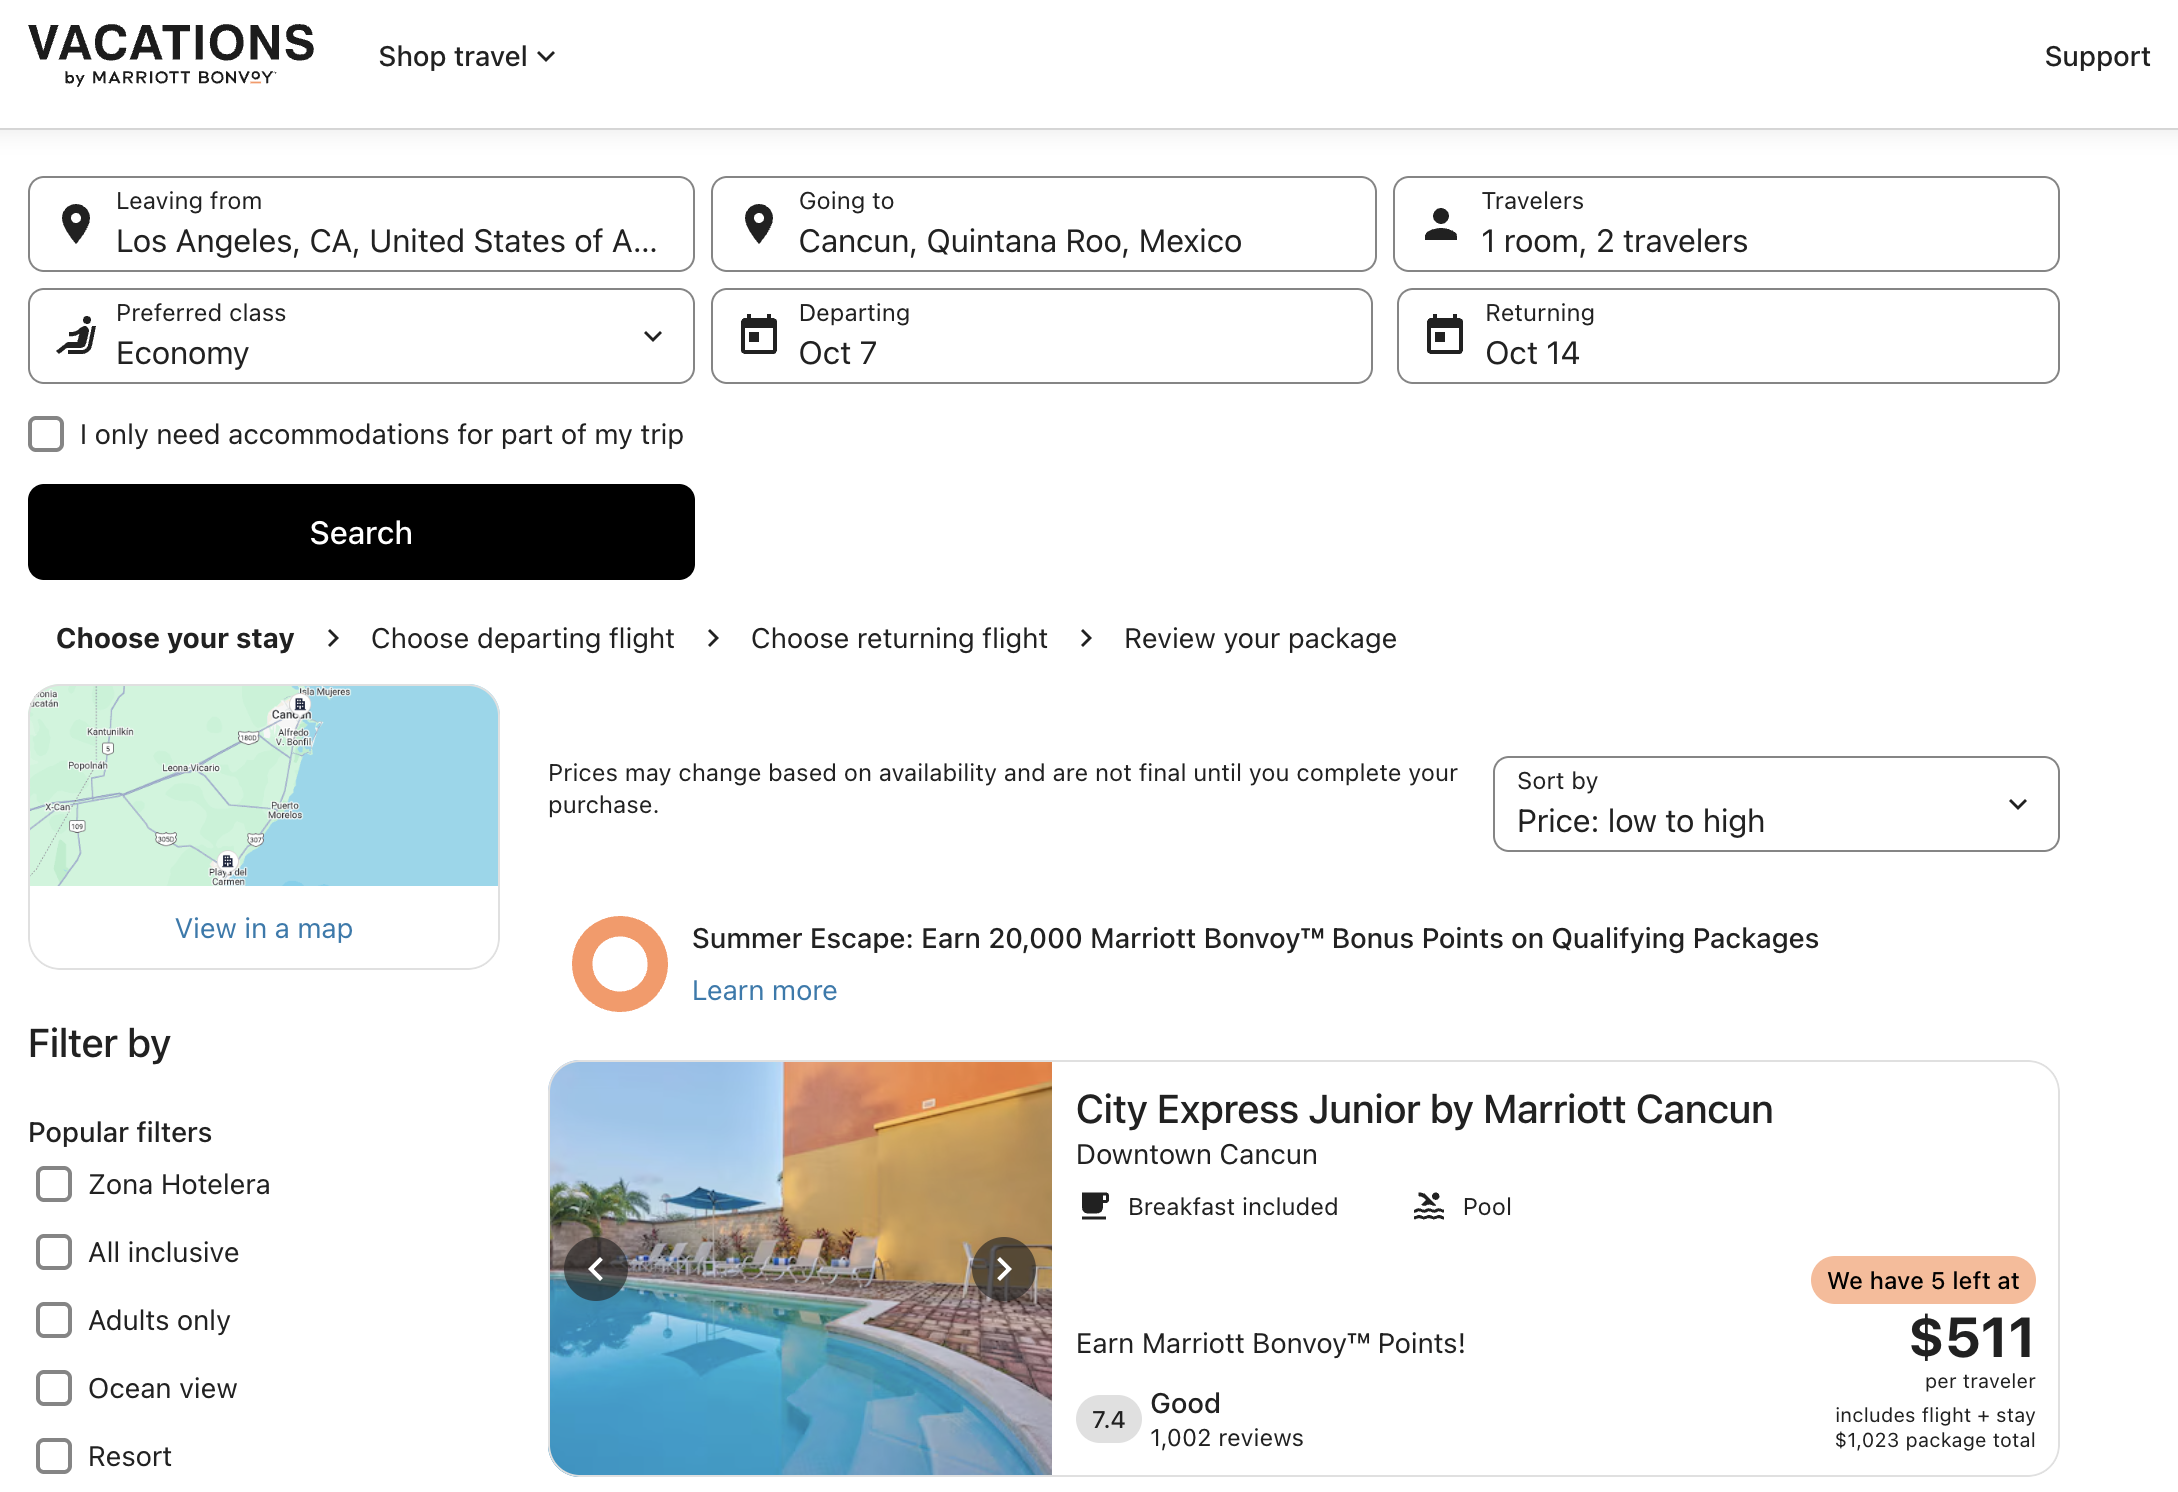Click the Playa del Carmen map marker

[x=228, y=861]
